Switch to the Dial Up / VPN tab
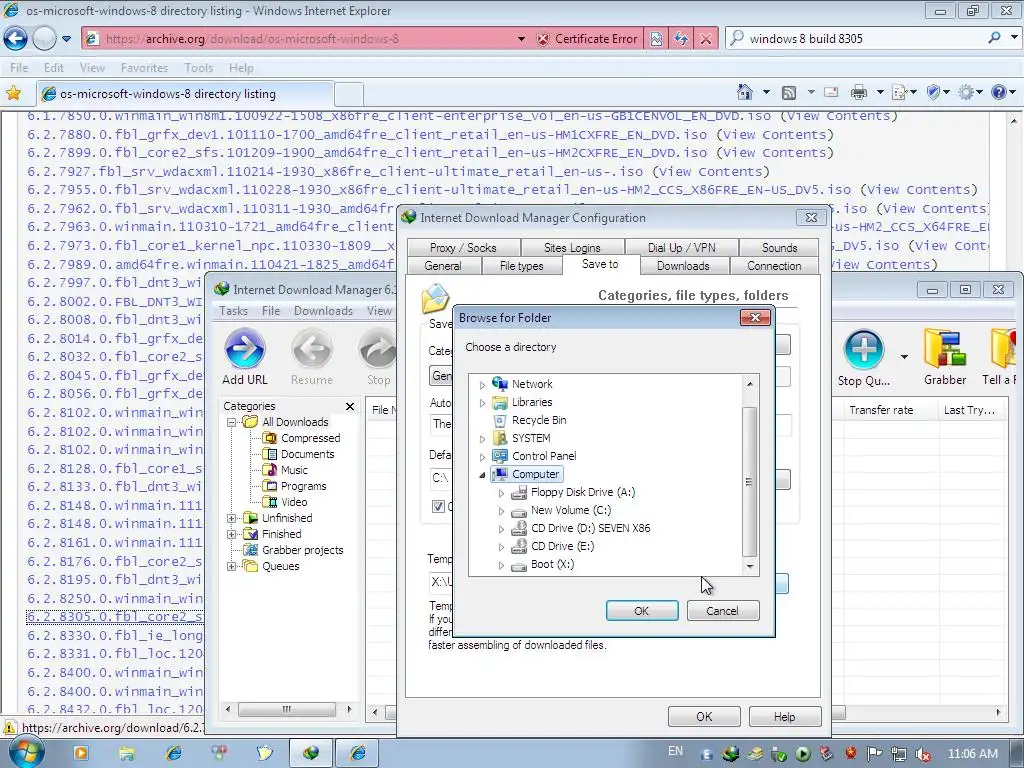 tap(682, 248)
